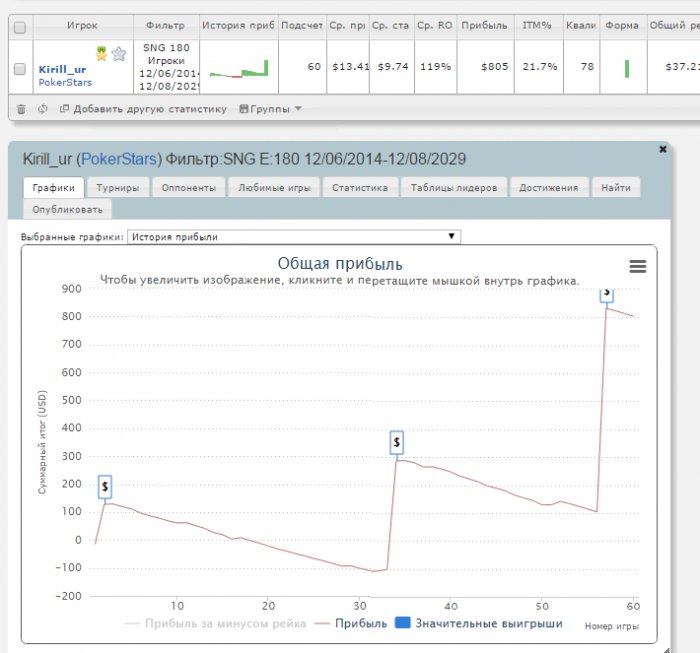The height and width of the screenshot is (653, 700).
Task: Click 'Добавить другую статистику'
Action: tap(143, 109)
